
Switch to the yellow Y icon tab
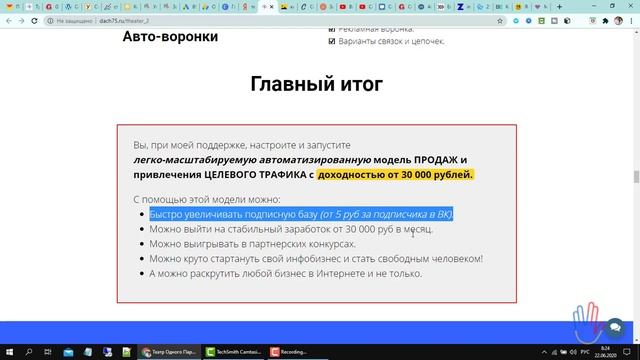88,7
